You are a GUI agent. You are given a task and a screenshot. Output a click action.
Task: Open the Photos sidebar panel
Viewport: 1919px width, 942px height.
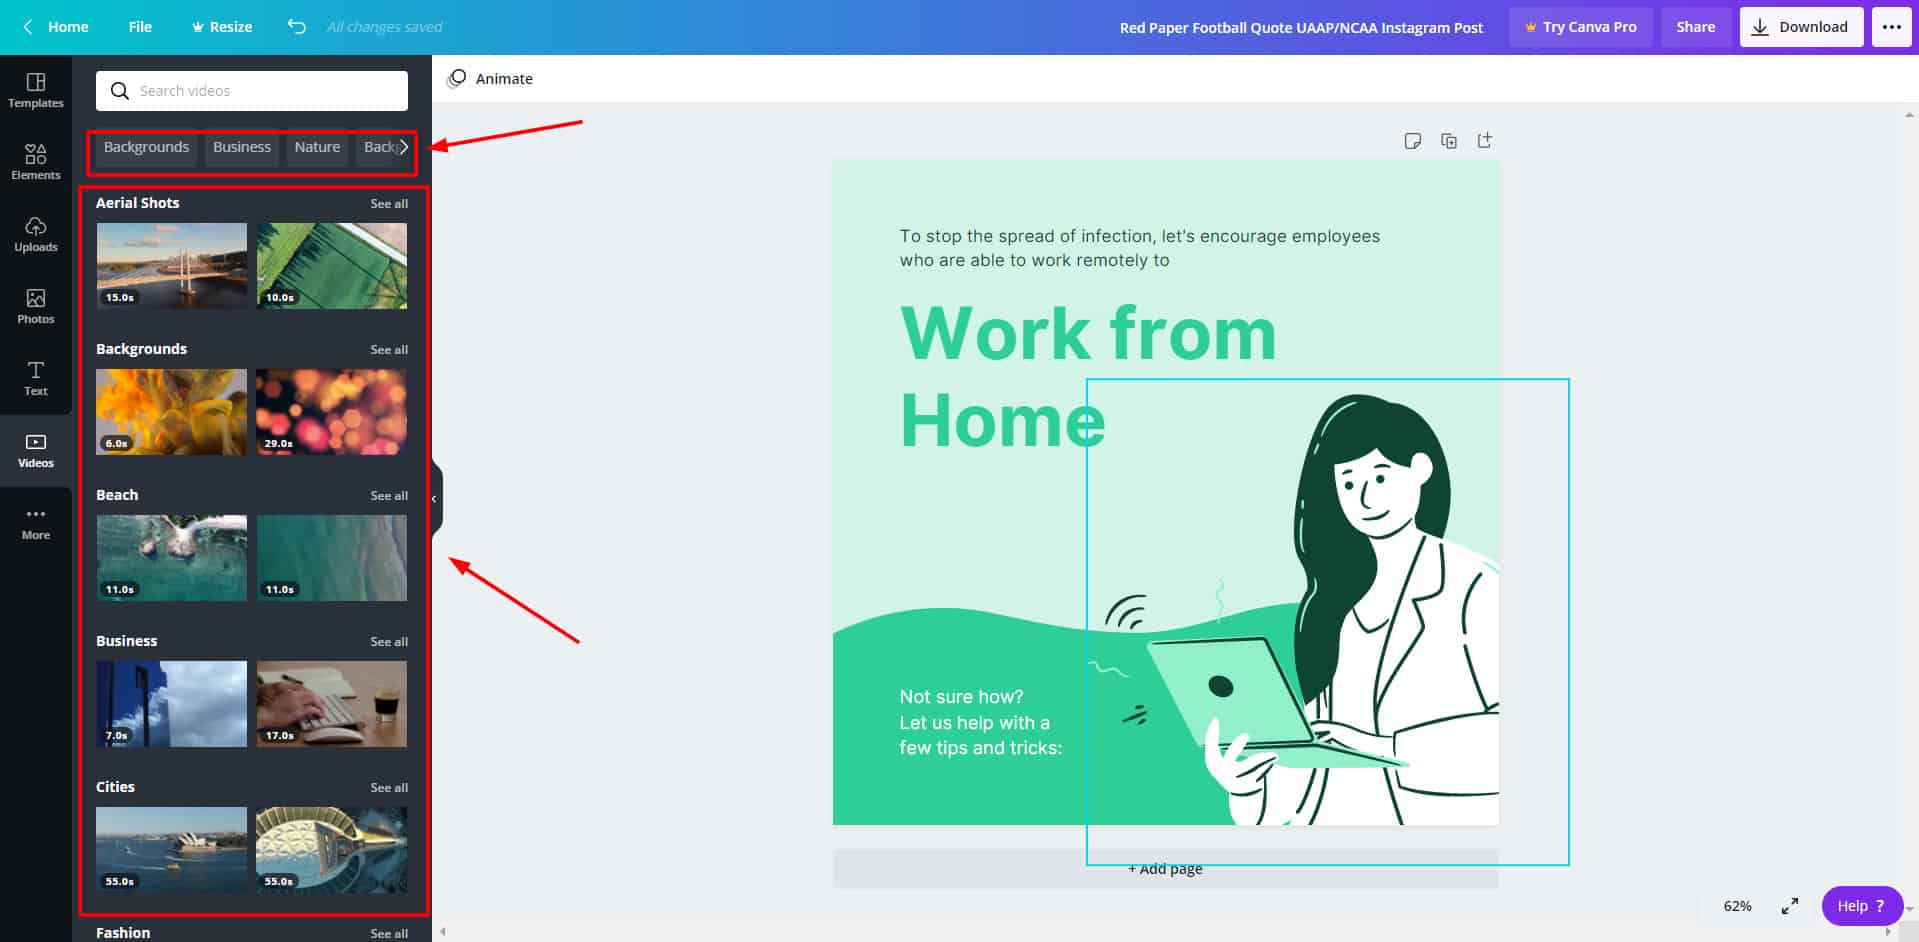[36, 306]
